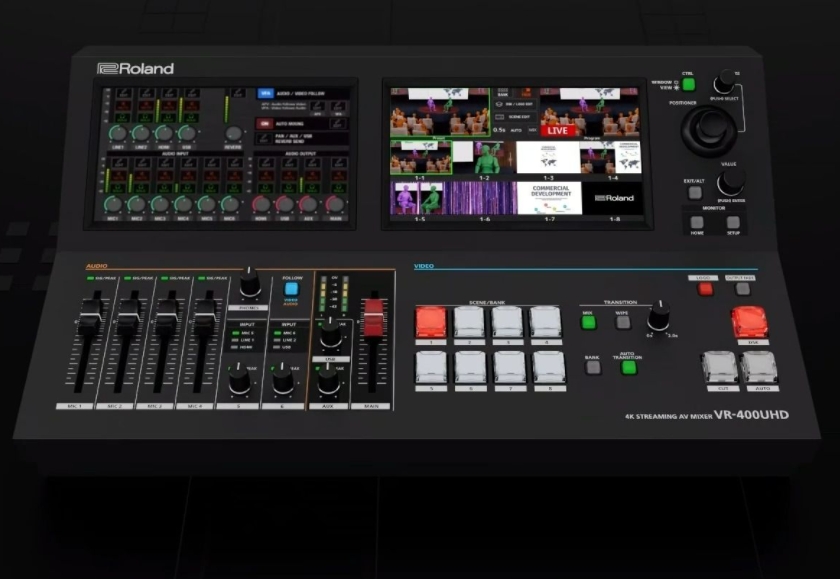Screen dimensions: 840x579
Task: Tap the DSK / LOGO EDIT icon on touchscreen
Action: coord(515,104)
